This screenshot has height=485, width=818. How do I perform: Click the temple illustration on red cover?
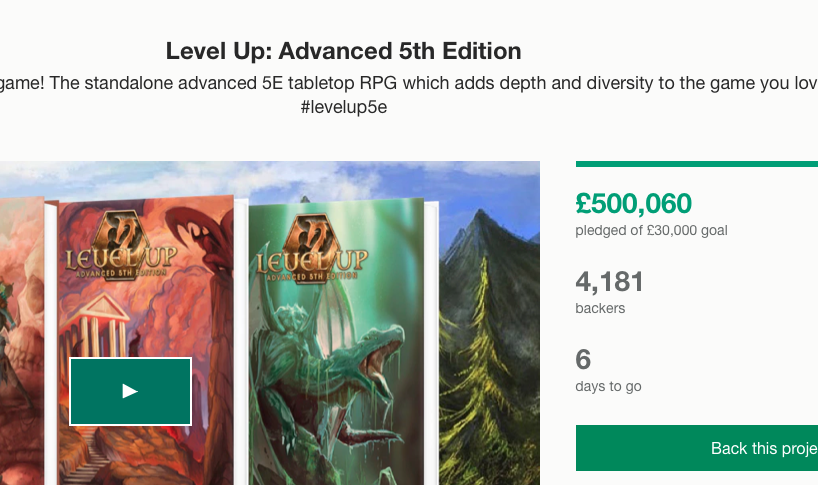click(x=103, y=317)
